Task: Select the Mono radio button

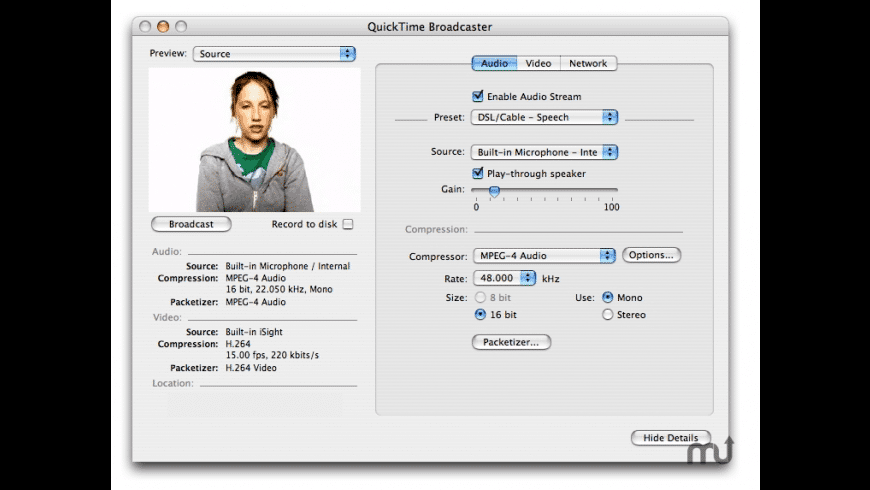Action: point(608,297)
